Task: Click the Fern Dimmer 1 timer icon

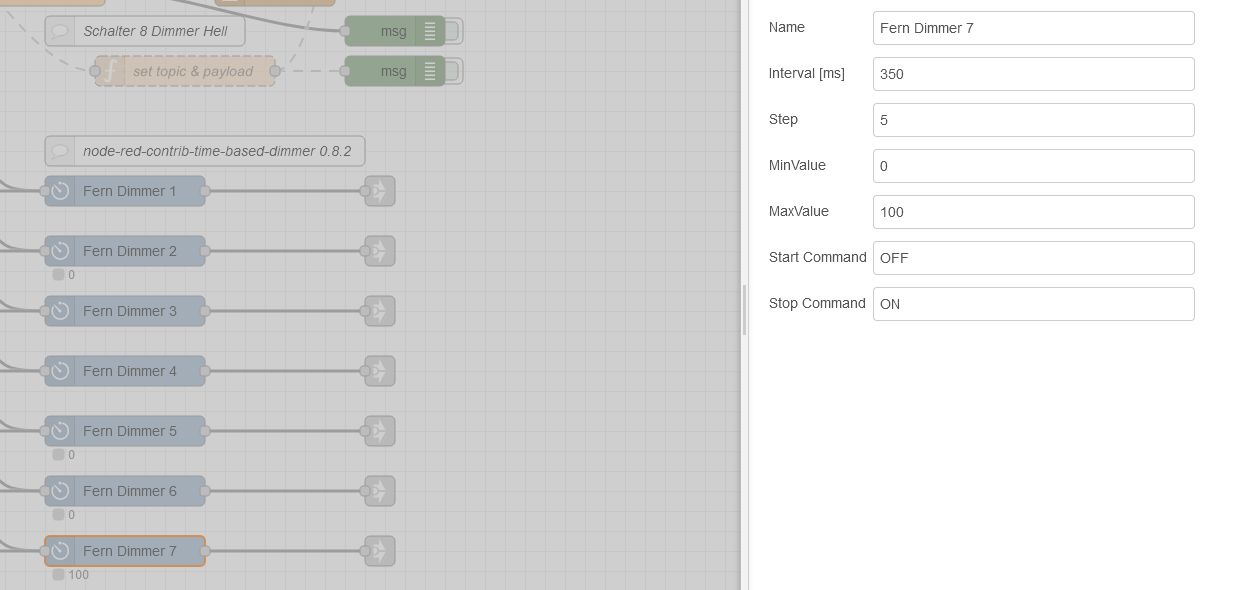Action: (x=60, y=191)
